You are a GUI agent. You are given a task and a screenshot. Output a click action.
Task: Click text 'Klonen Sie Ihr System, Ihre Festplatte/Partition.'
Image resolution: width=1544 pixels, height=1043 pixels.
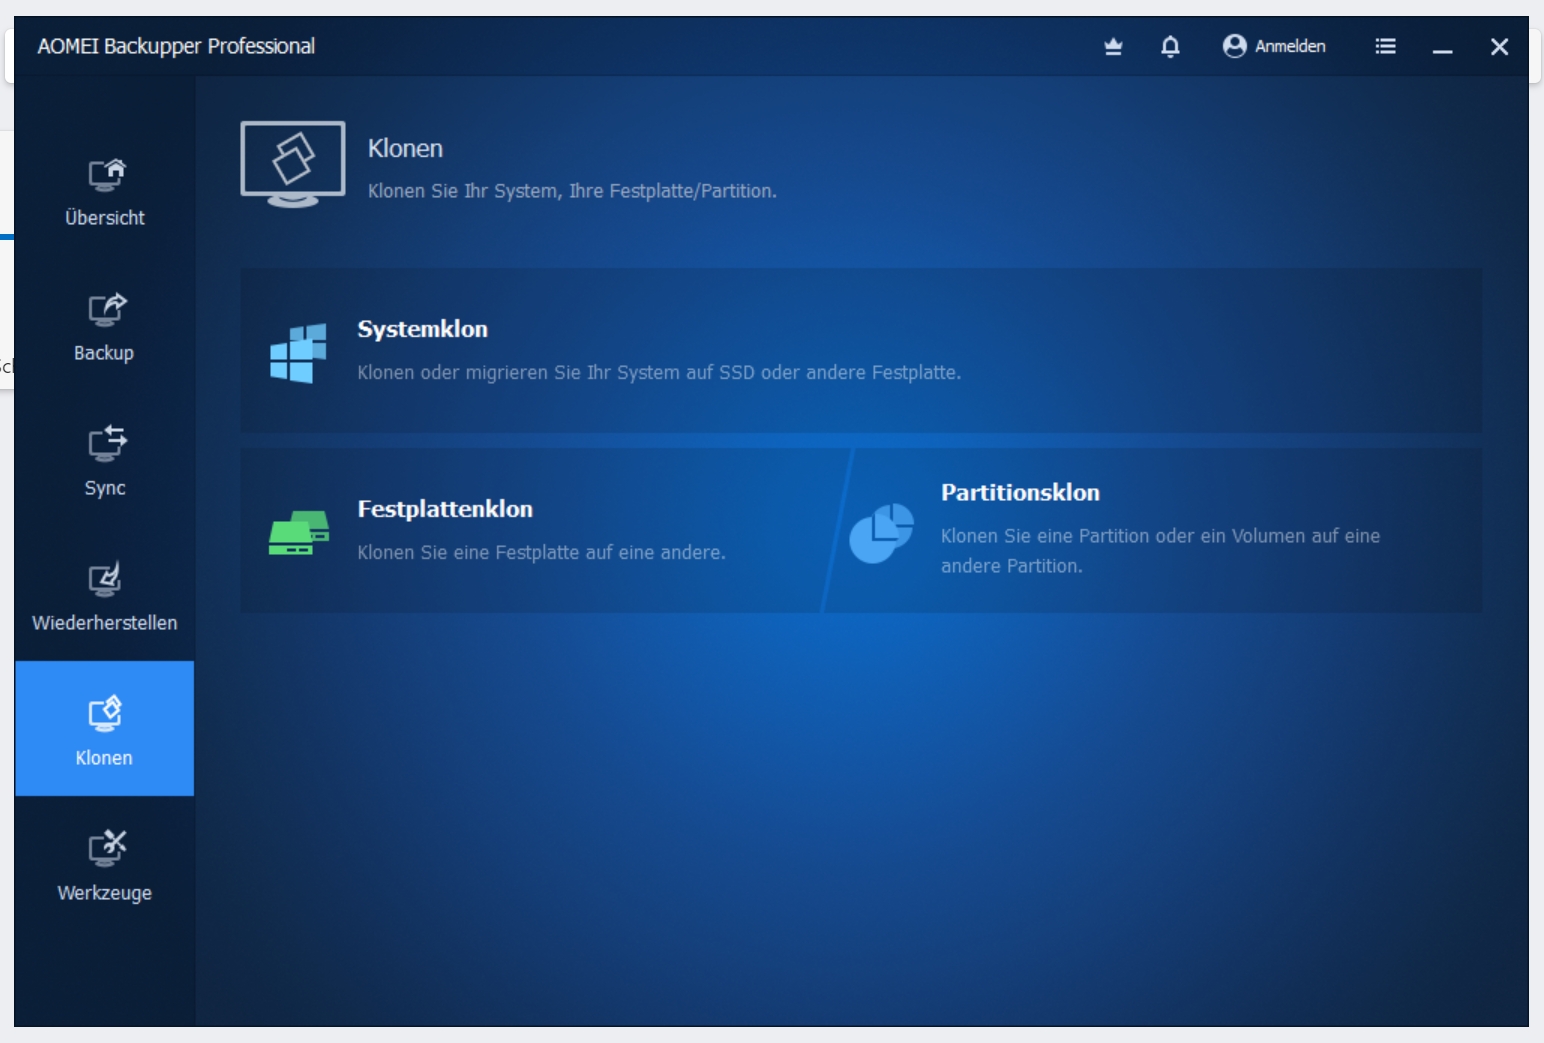[572, 191]
